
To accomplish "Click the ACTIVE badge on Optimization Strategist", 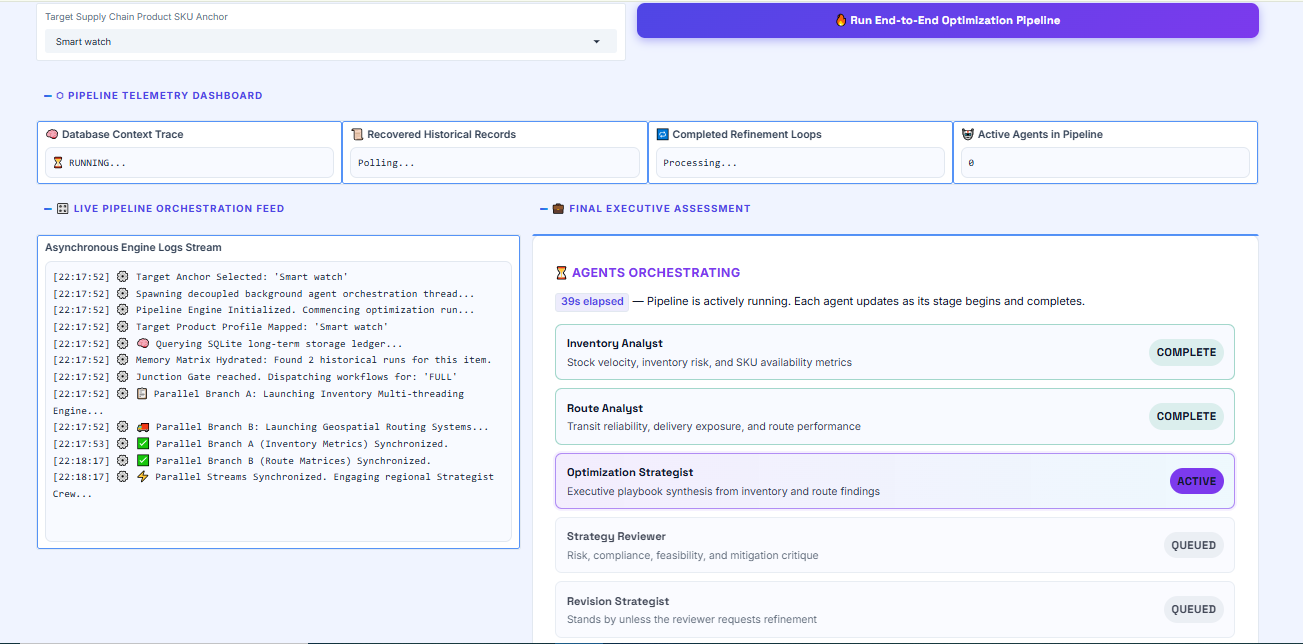I will [x=1196, y=481].
